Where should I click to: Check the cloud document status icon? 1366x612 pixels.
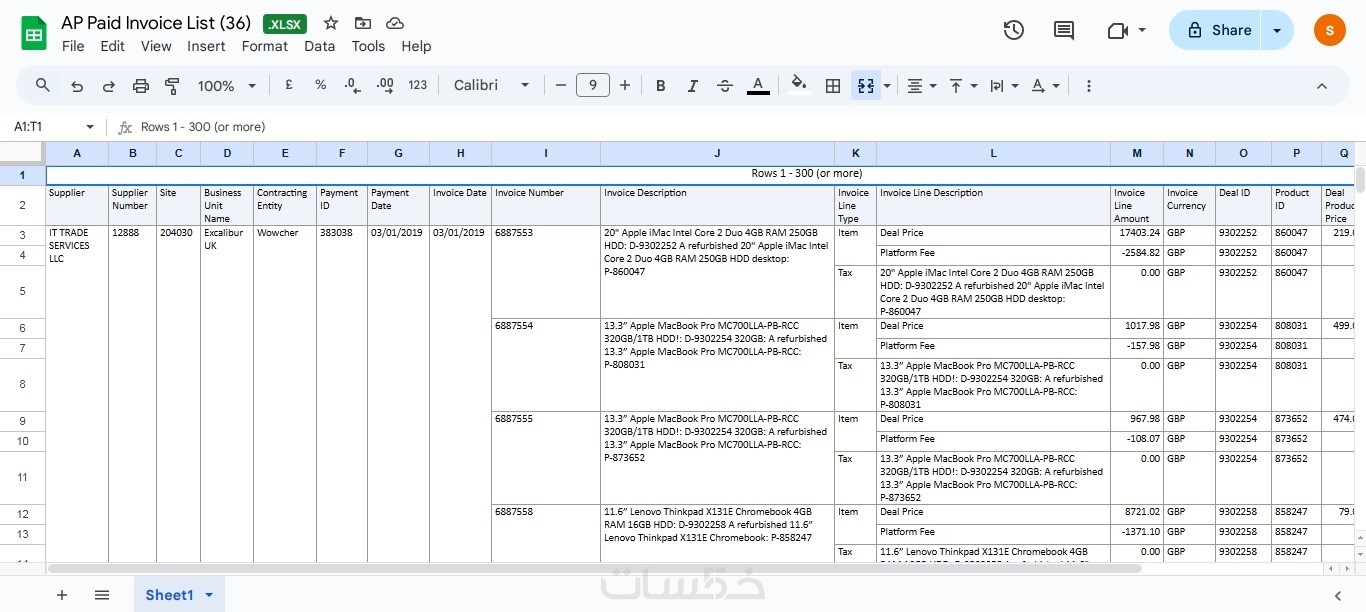tap(395, 23)
